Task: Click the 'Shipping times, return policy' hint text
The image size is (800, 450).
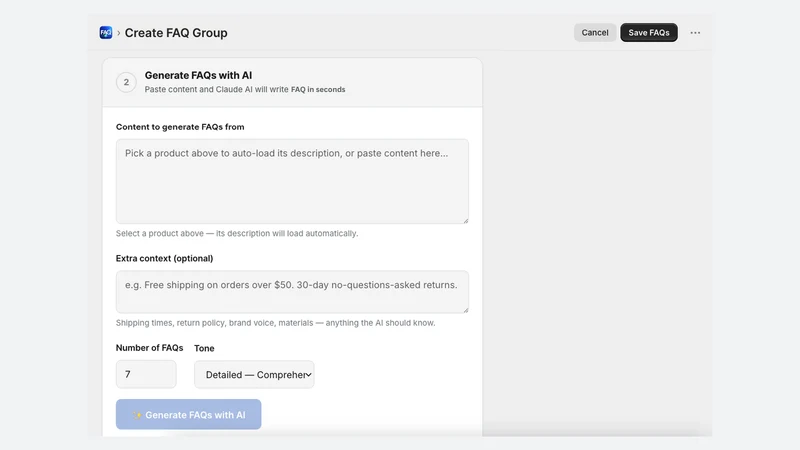Action: 276,323
